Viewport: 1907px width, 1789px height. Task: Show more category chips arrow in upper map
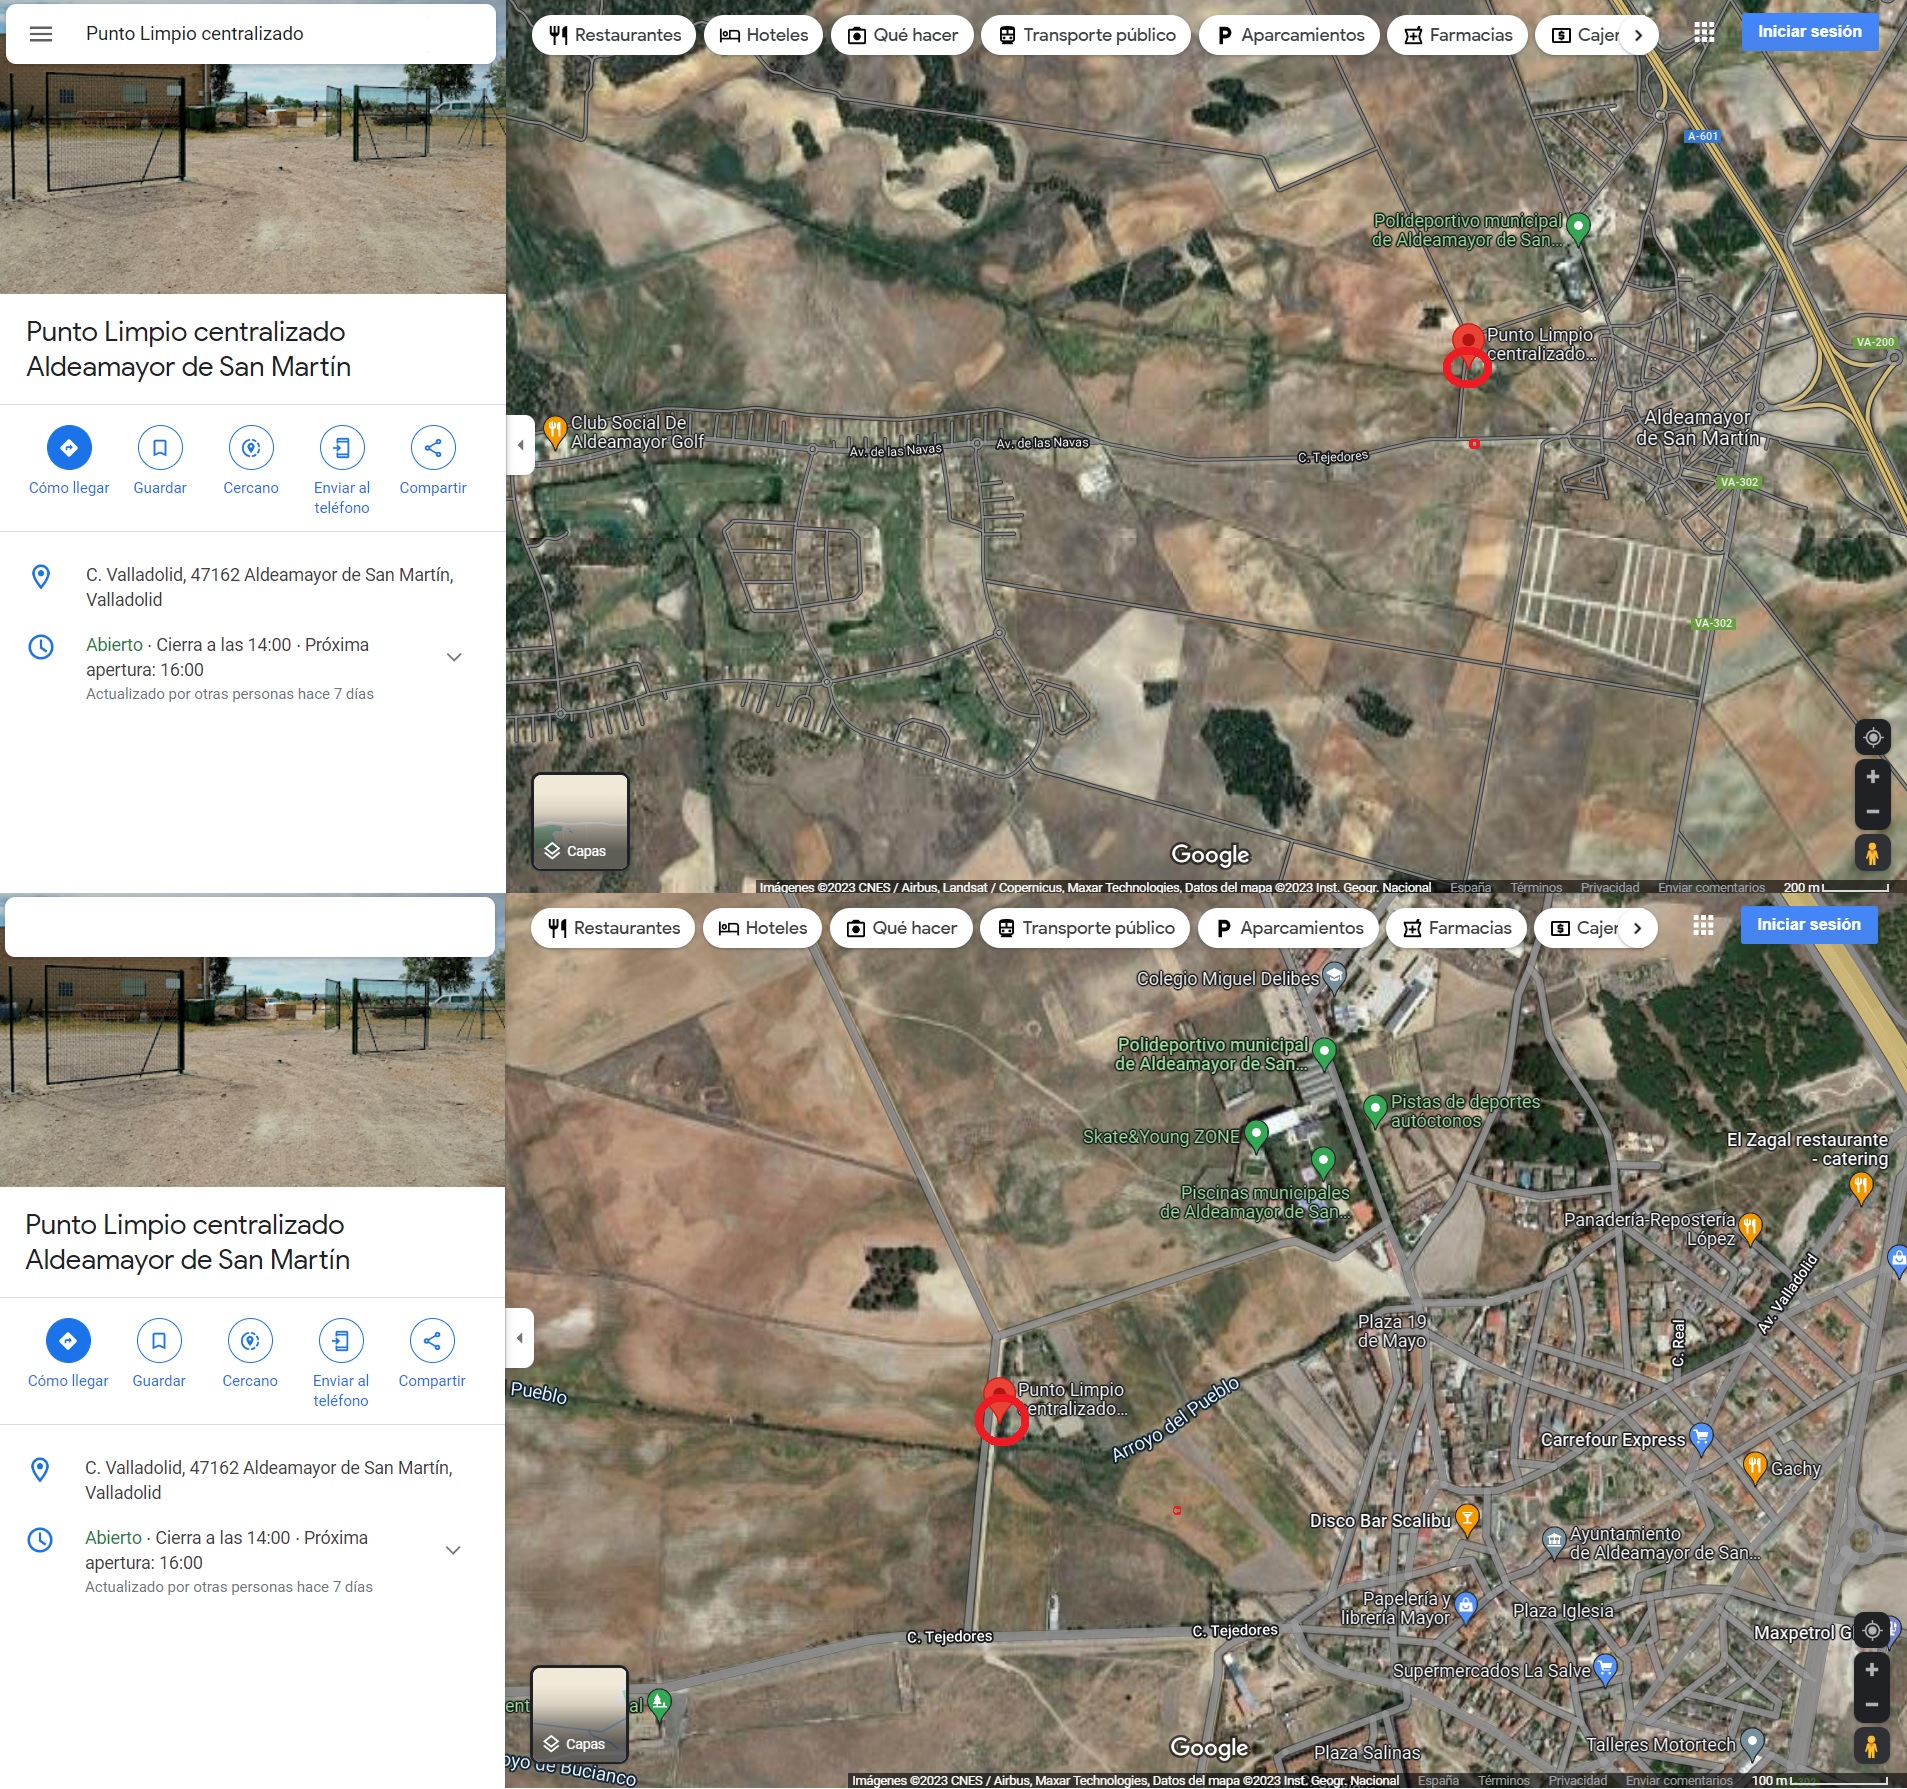tap(1638, 35)
